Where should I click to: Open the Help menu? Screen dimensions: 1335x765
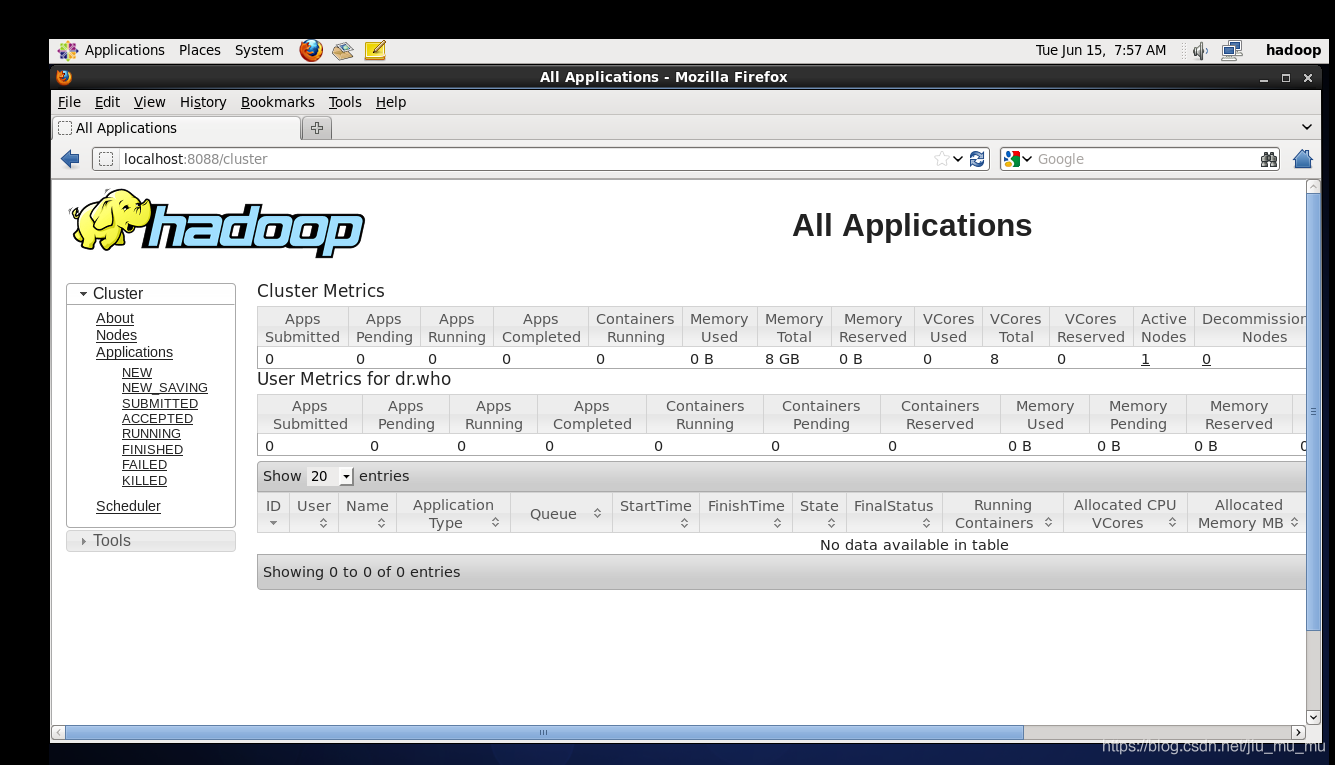[391, 102]
